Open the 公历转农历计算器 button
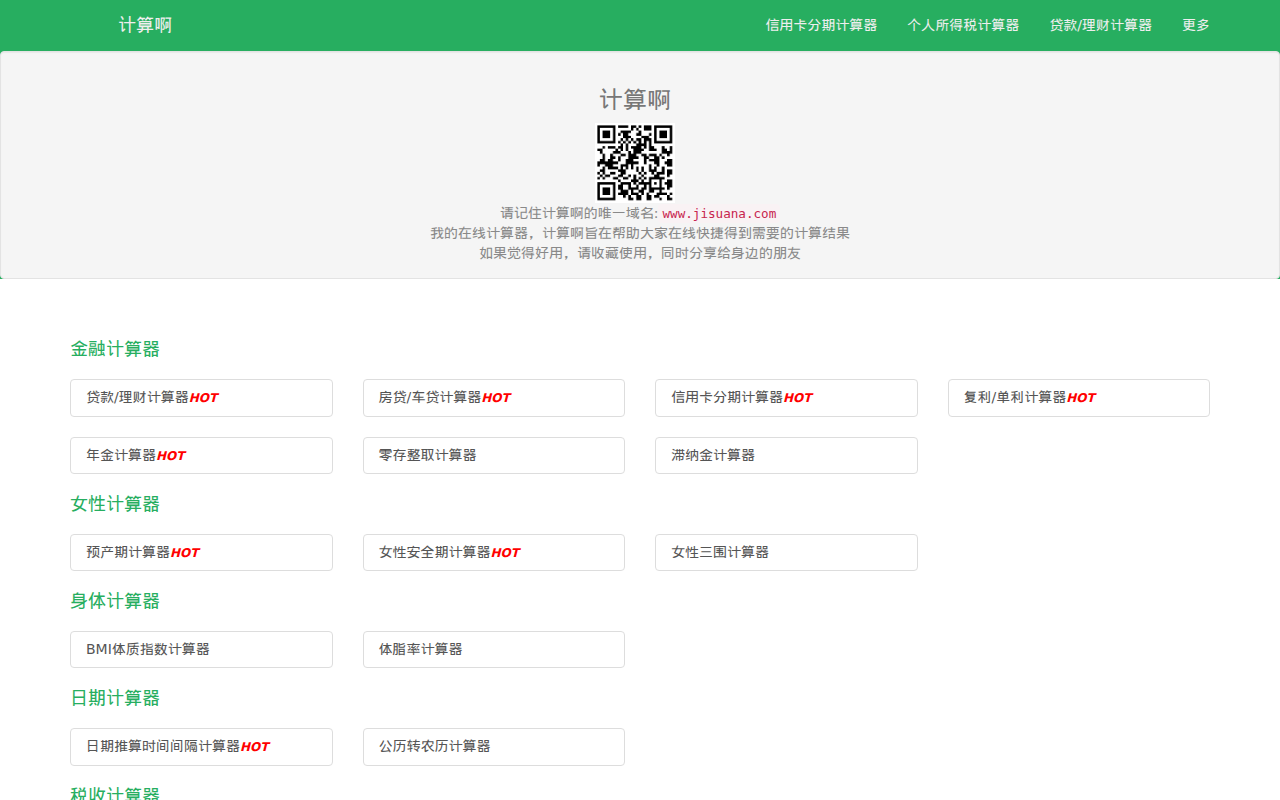The width and height of the screenshot is (1280, 800). pos(493,747)
